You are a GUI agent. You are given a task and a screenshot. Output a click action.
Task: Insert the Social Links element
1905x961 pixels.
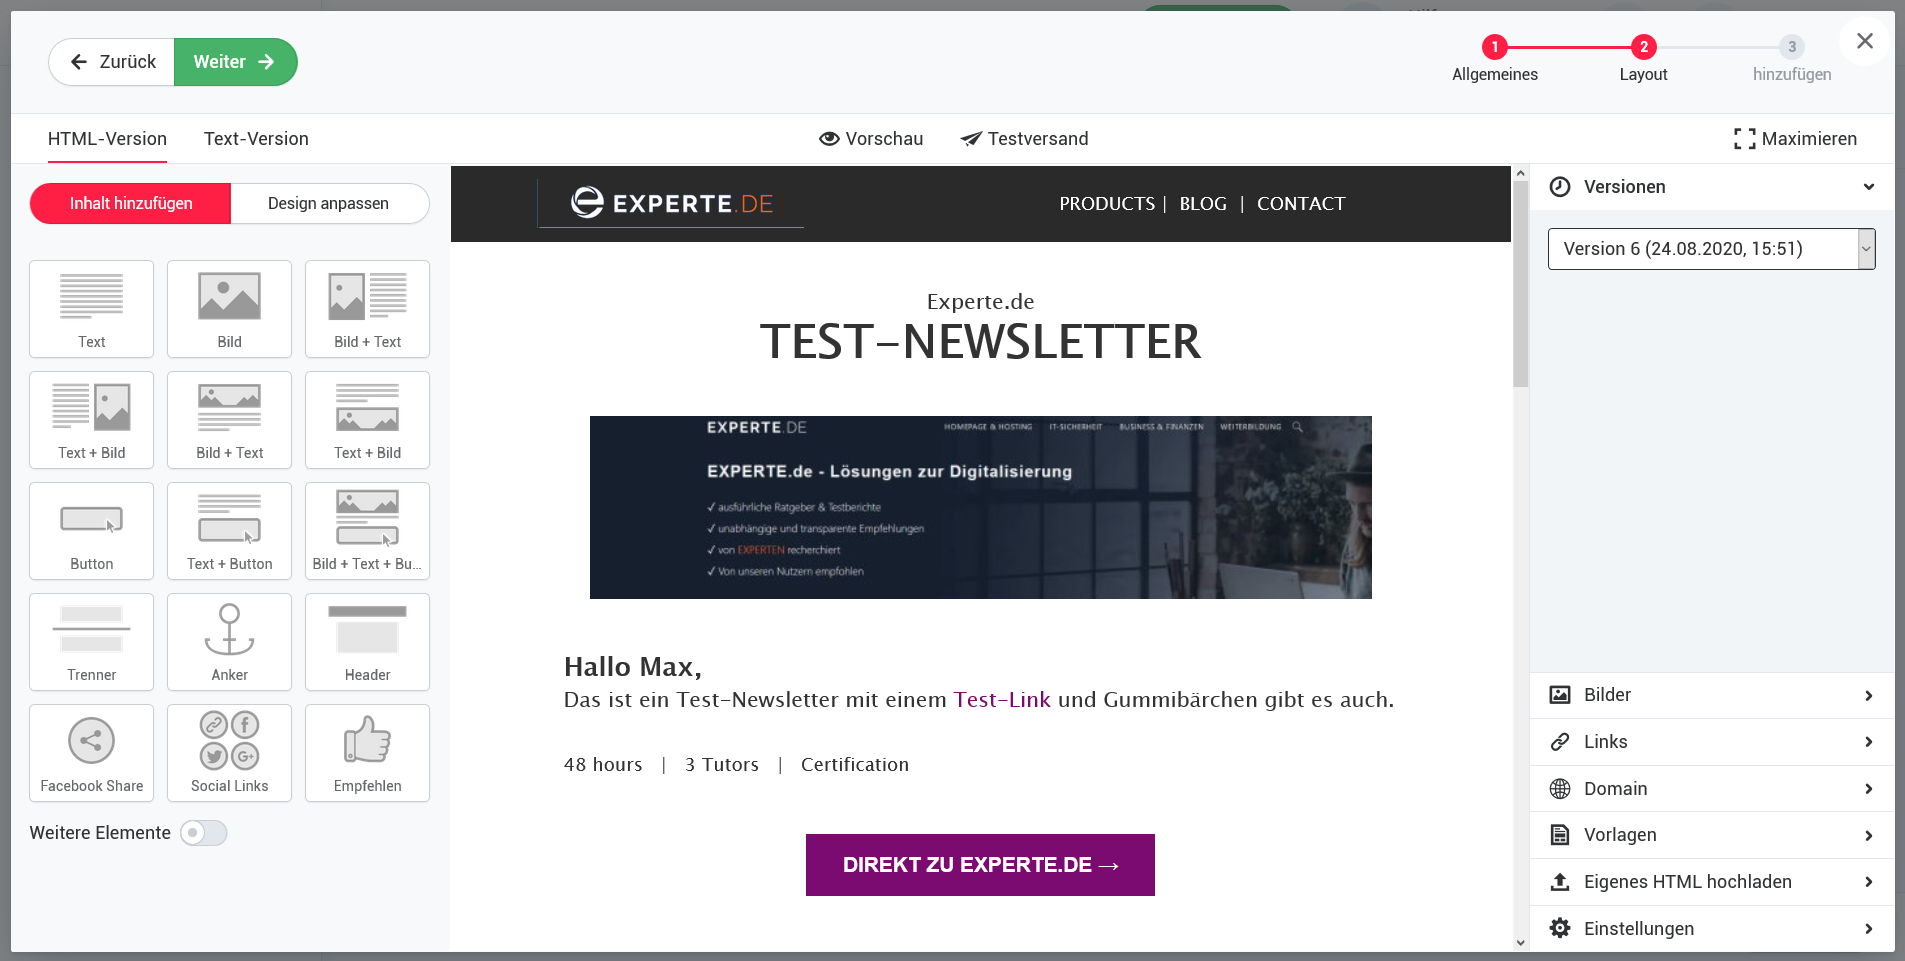(229, 753)
